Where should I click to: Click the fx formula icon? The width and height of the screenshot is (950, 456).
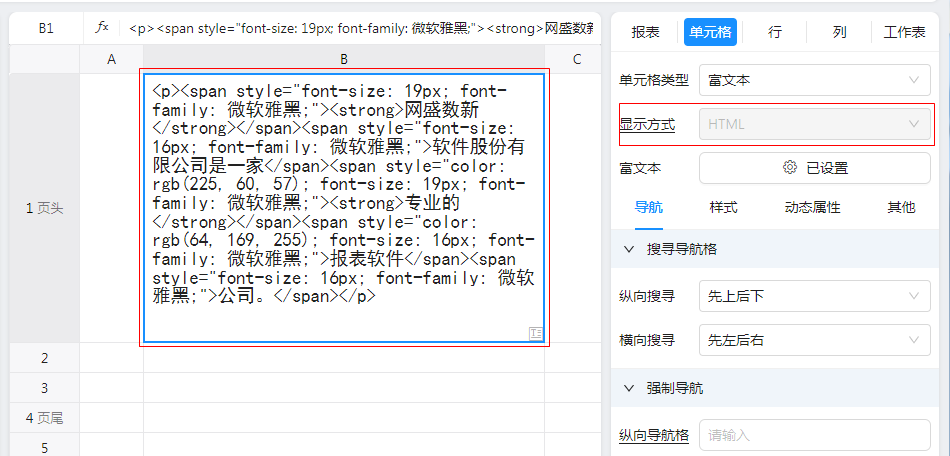click(x=101, y=28)
